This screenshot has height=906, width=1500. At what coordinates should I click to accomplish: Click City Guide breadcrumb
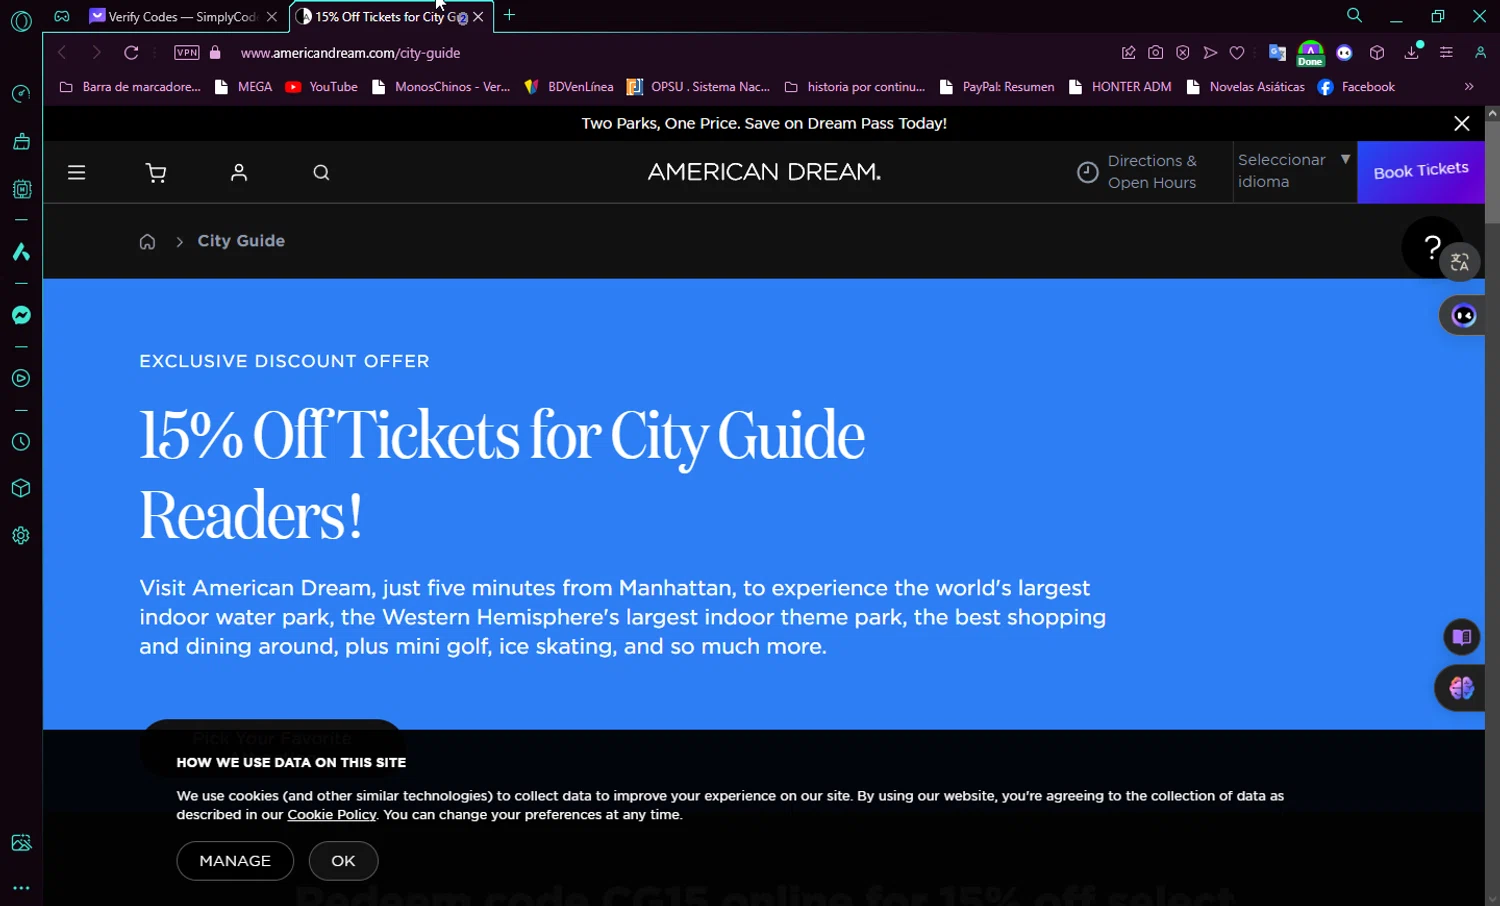241,241
